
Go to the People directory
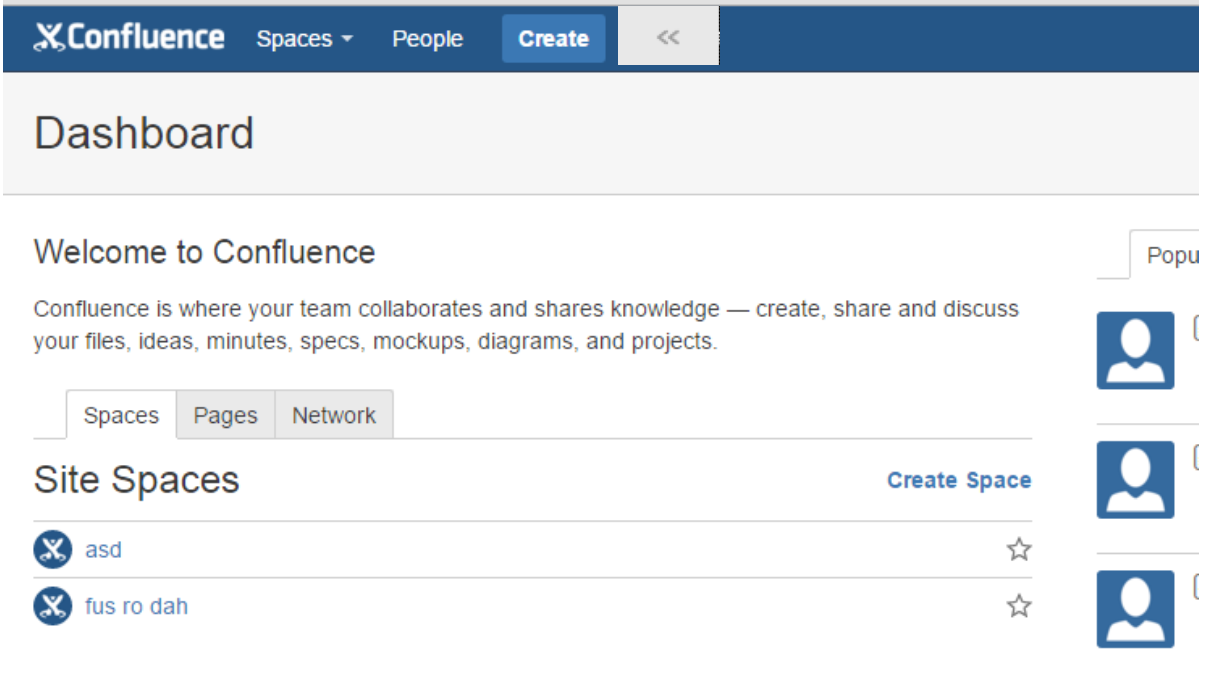point(427,39)
